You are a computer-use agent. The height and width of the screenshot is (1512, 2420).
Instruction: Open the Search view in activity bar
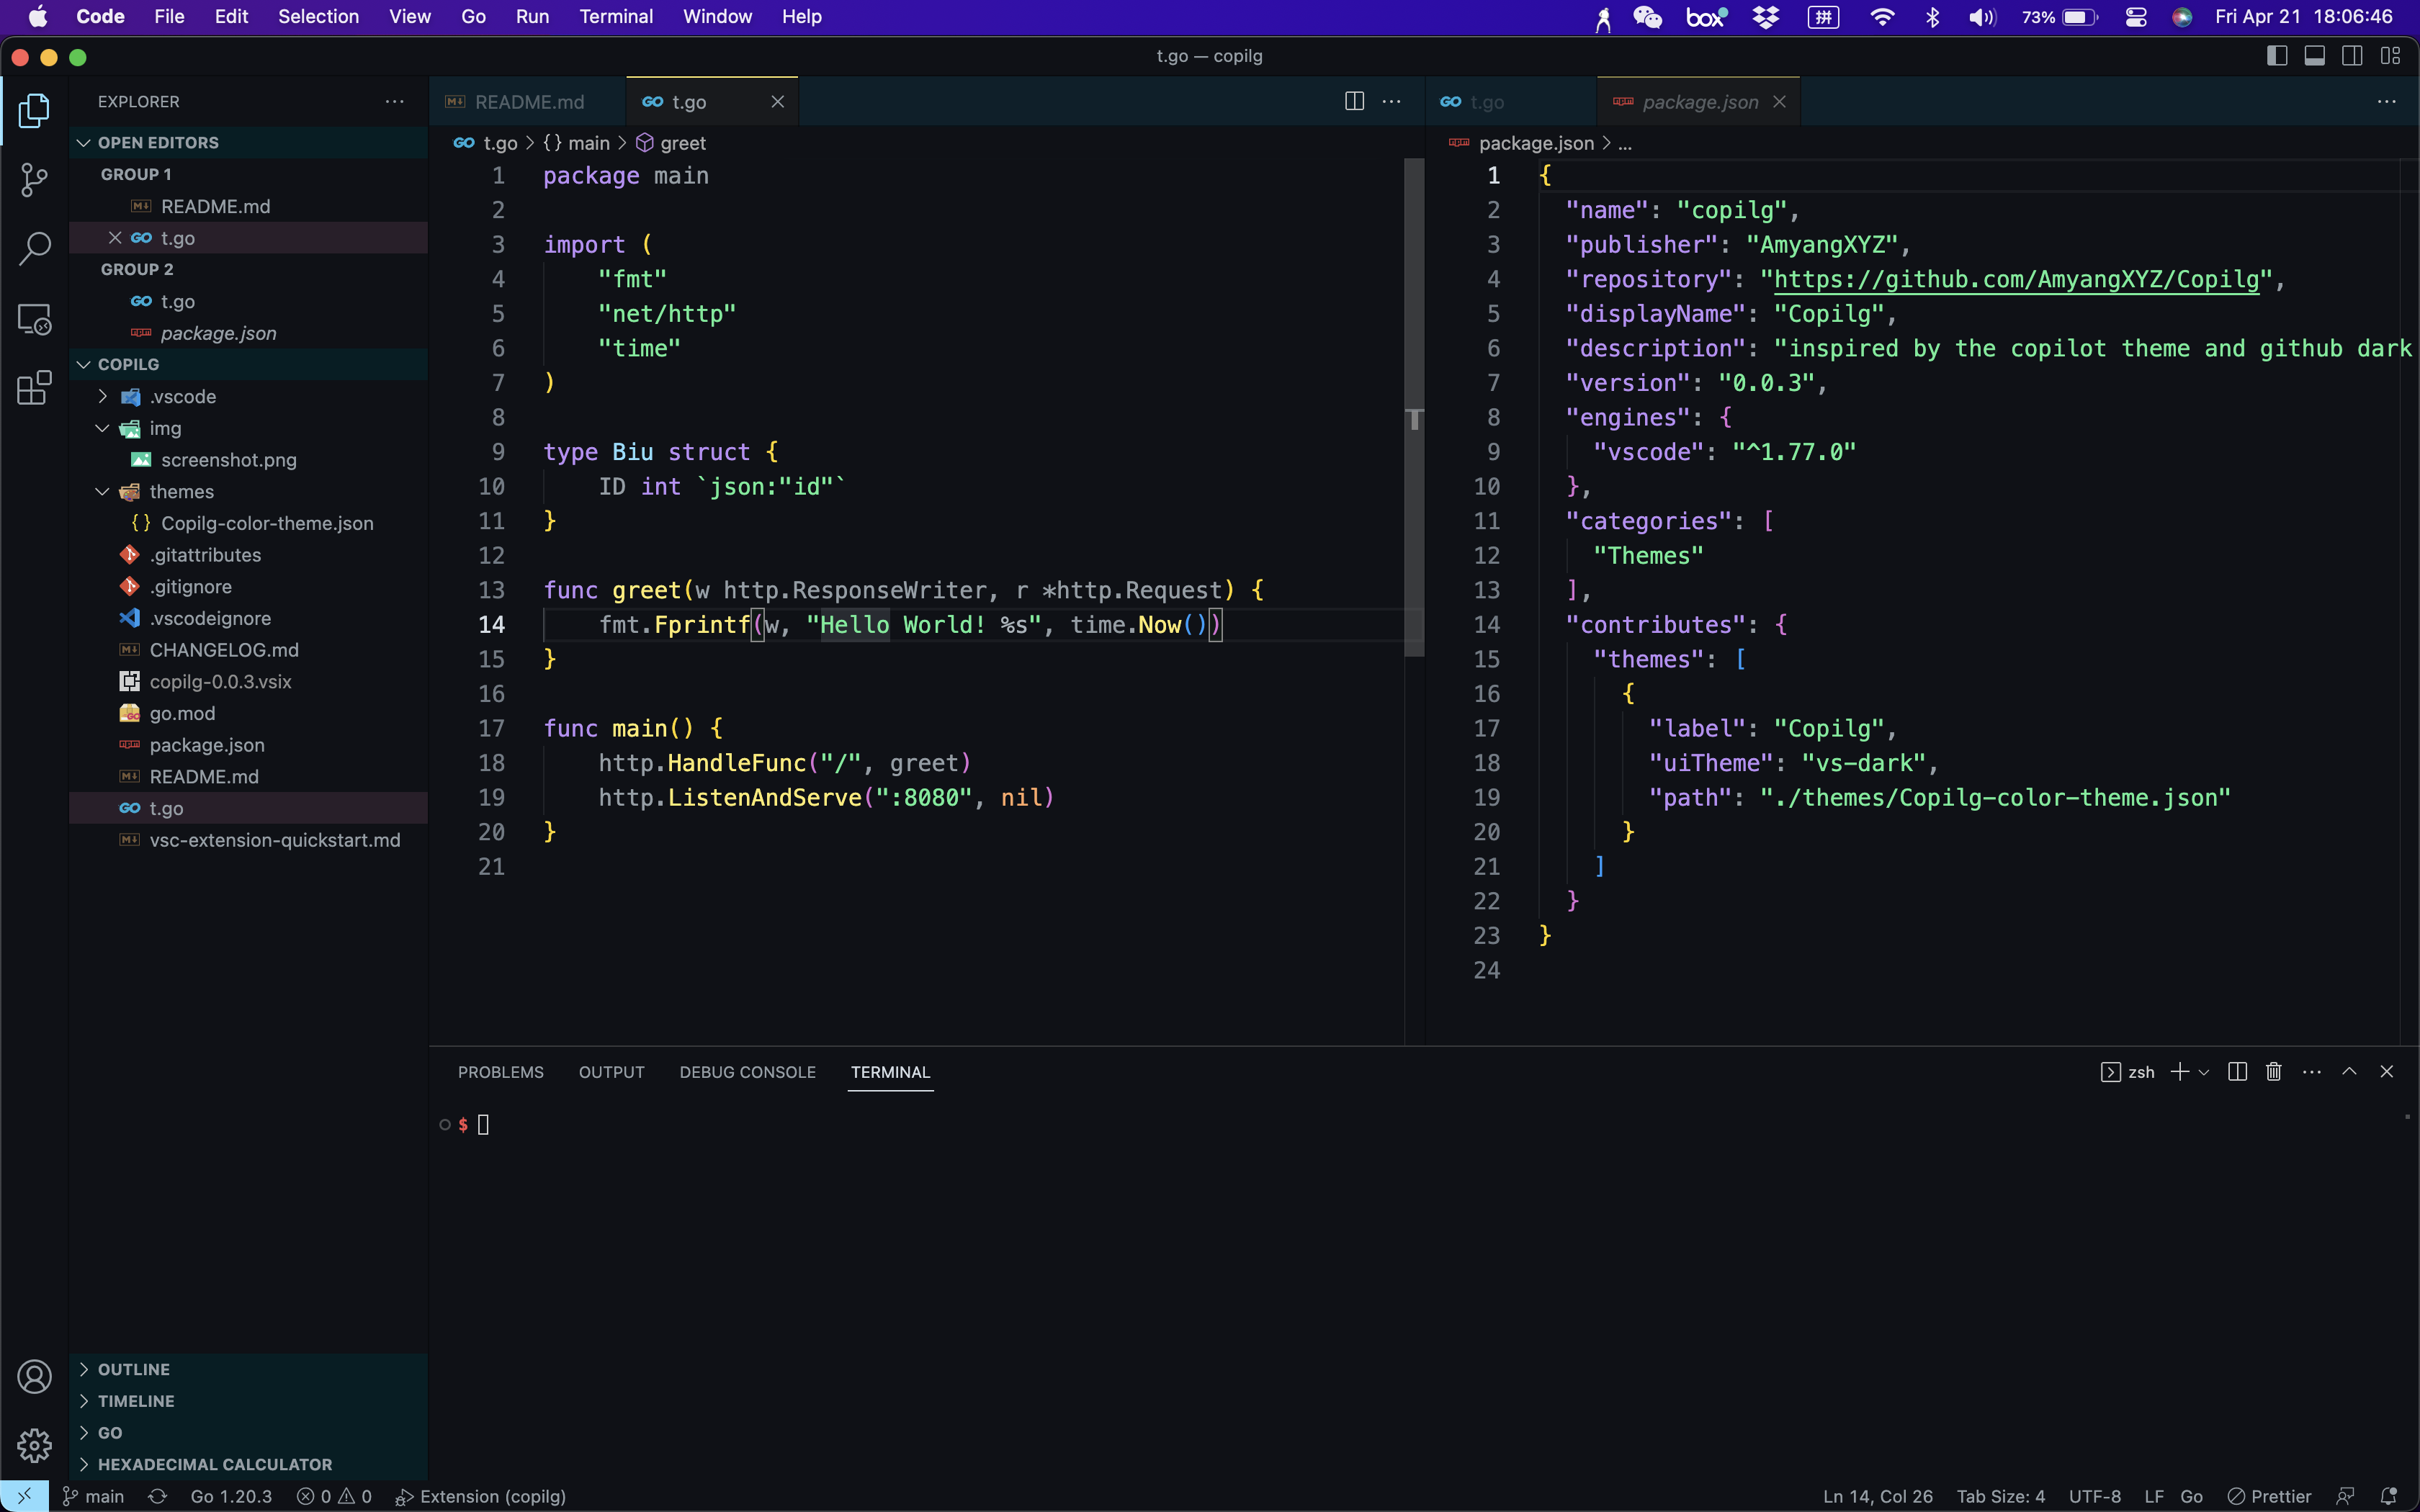click(x=34, y=249)
